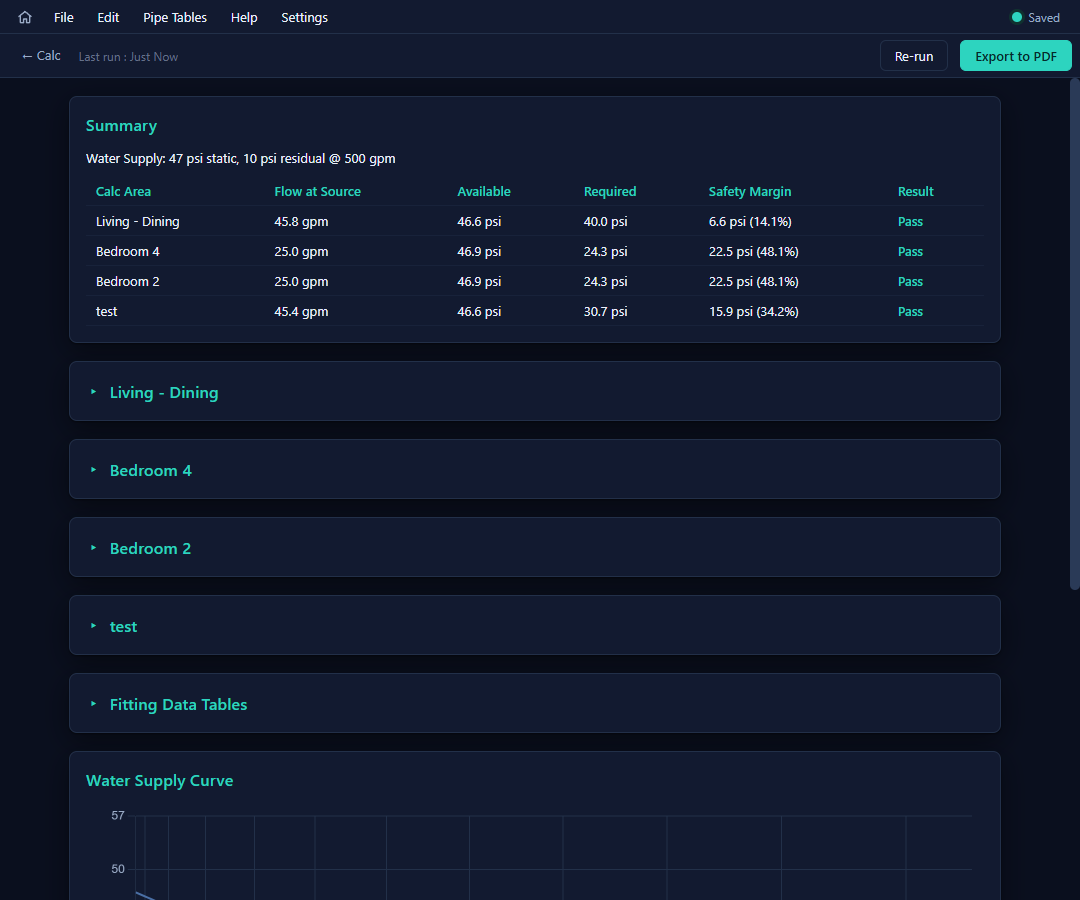This screenshot has height=900, width=1080.
Task: Go to the home icon
Action: [25, 17]
